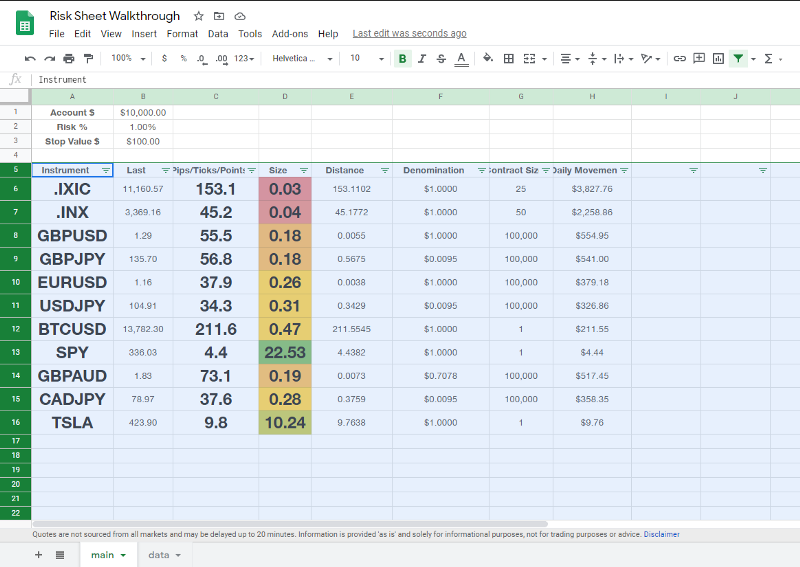Decrease decimal places button

202,59
